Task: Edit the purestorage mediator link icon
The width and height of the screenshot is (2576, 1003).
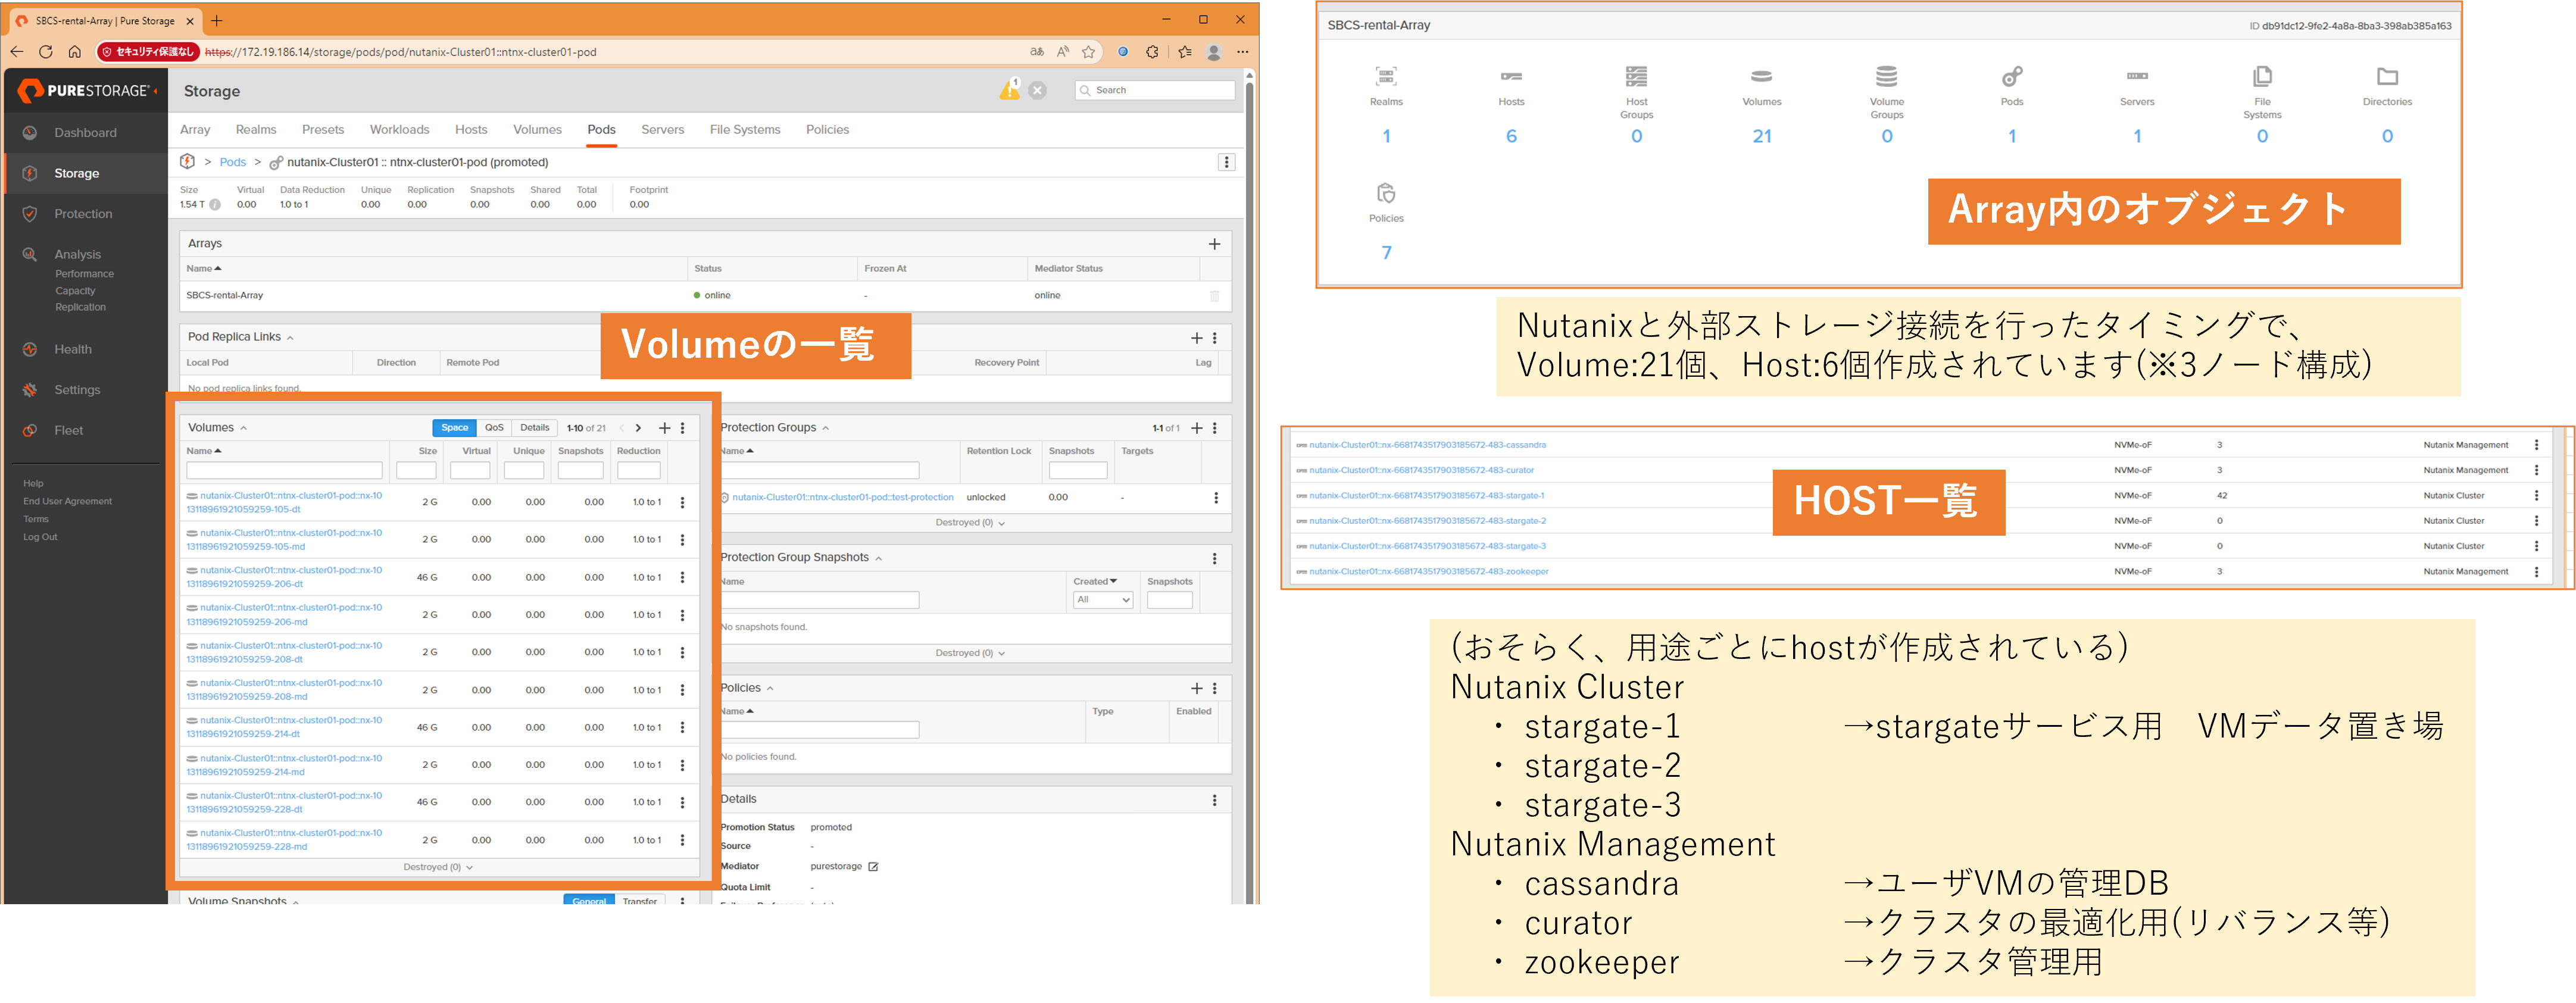Action: coord(873,867)
